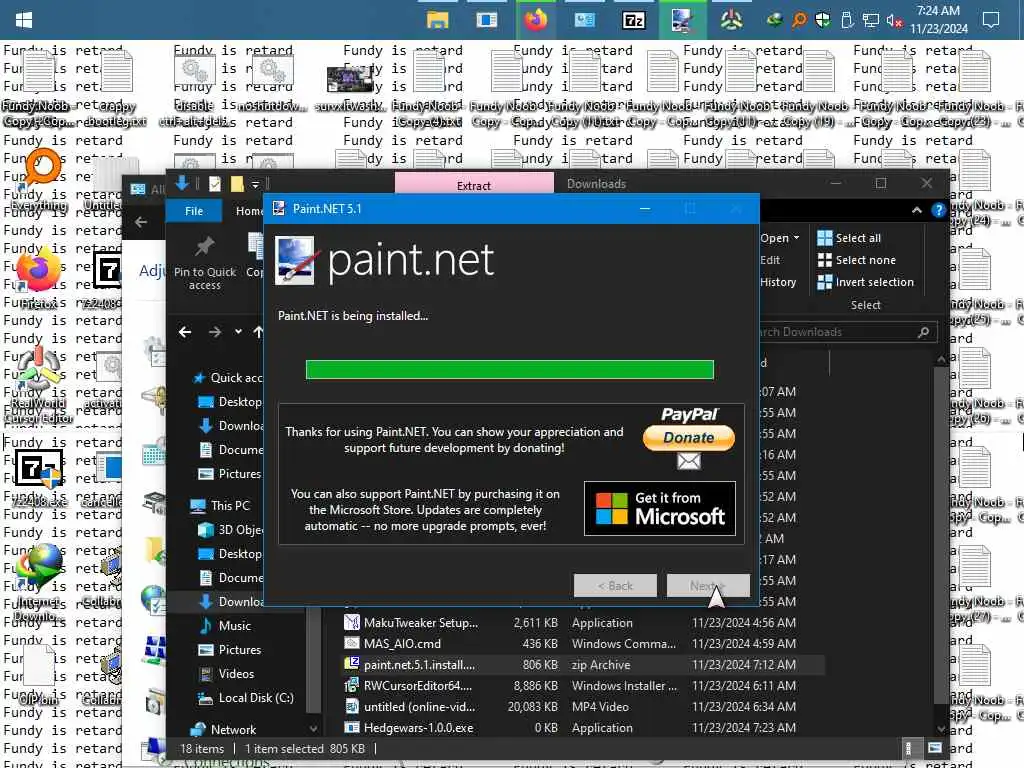1024x768 pixels.
Task: Select Network in navigation pane
Action: pos(223,729)
